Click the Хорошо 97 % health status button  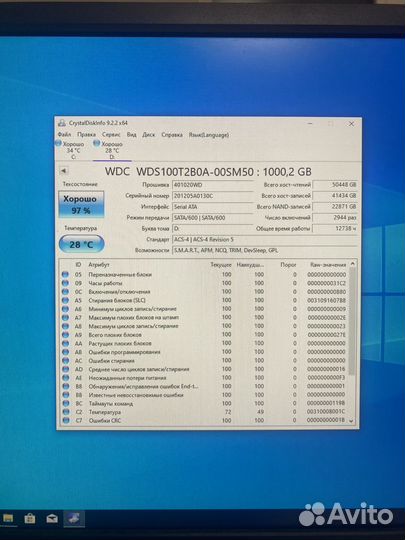[81, 205]
